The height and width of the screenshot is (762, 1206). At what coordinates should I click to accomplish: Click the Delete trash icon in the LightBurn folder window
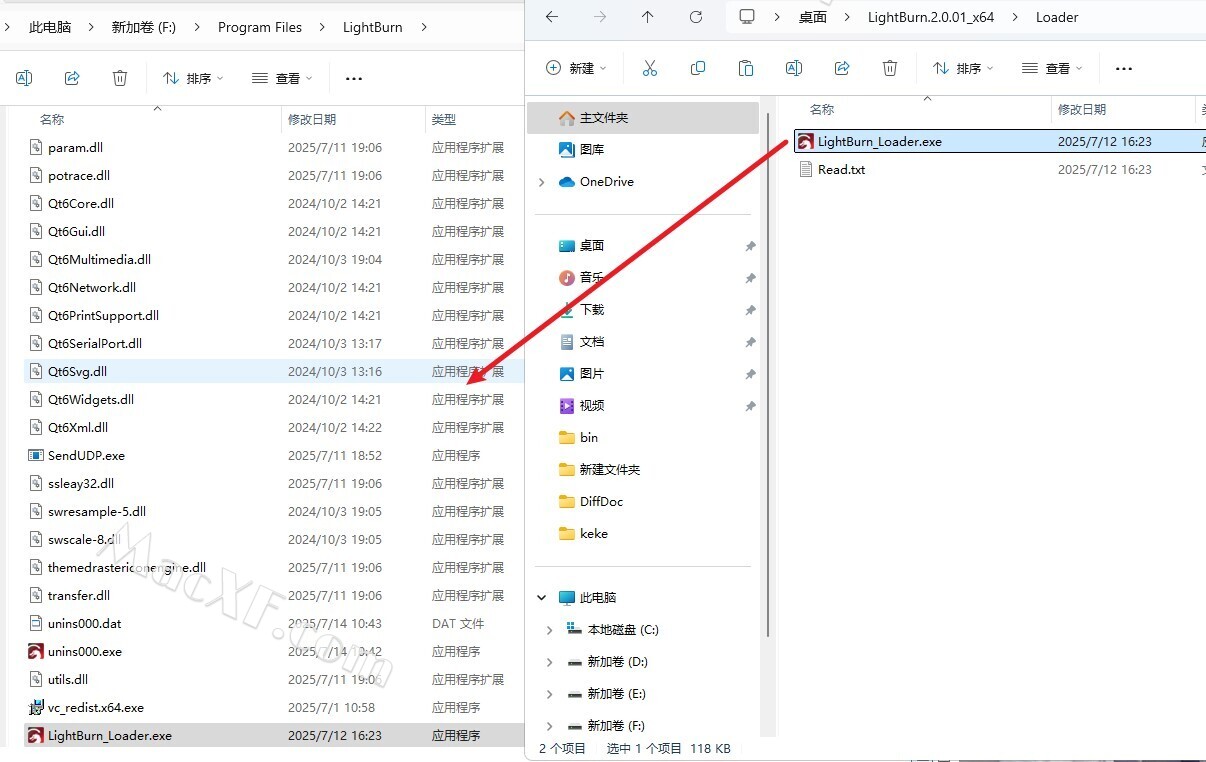pos(120,78)
